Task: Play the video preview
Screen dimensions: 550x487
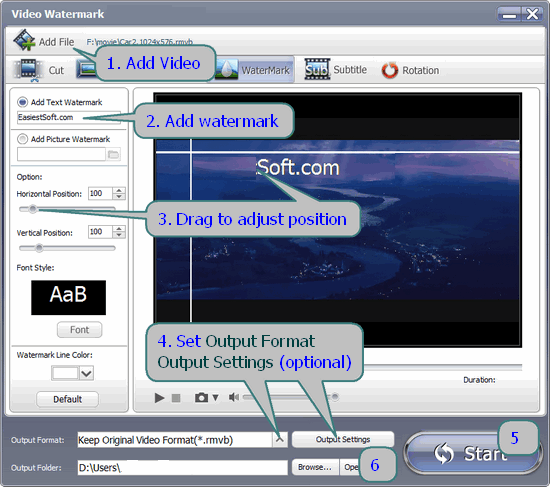Action: coord(159,398)
